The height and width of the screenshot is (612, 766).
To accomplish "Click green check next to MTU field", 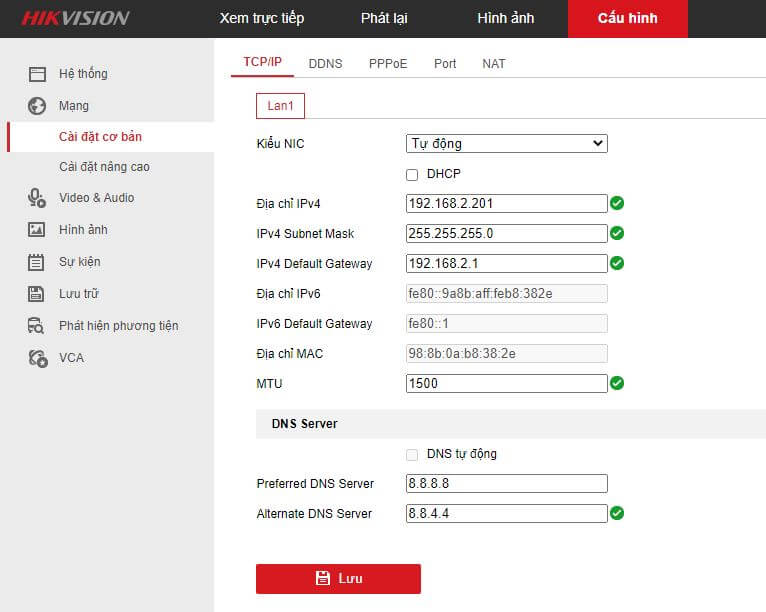I will tap(617, 383).
